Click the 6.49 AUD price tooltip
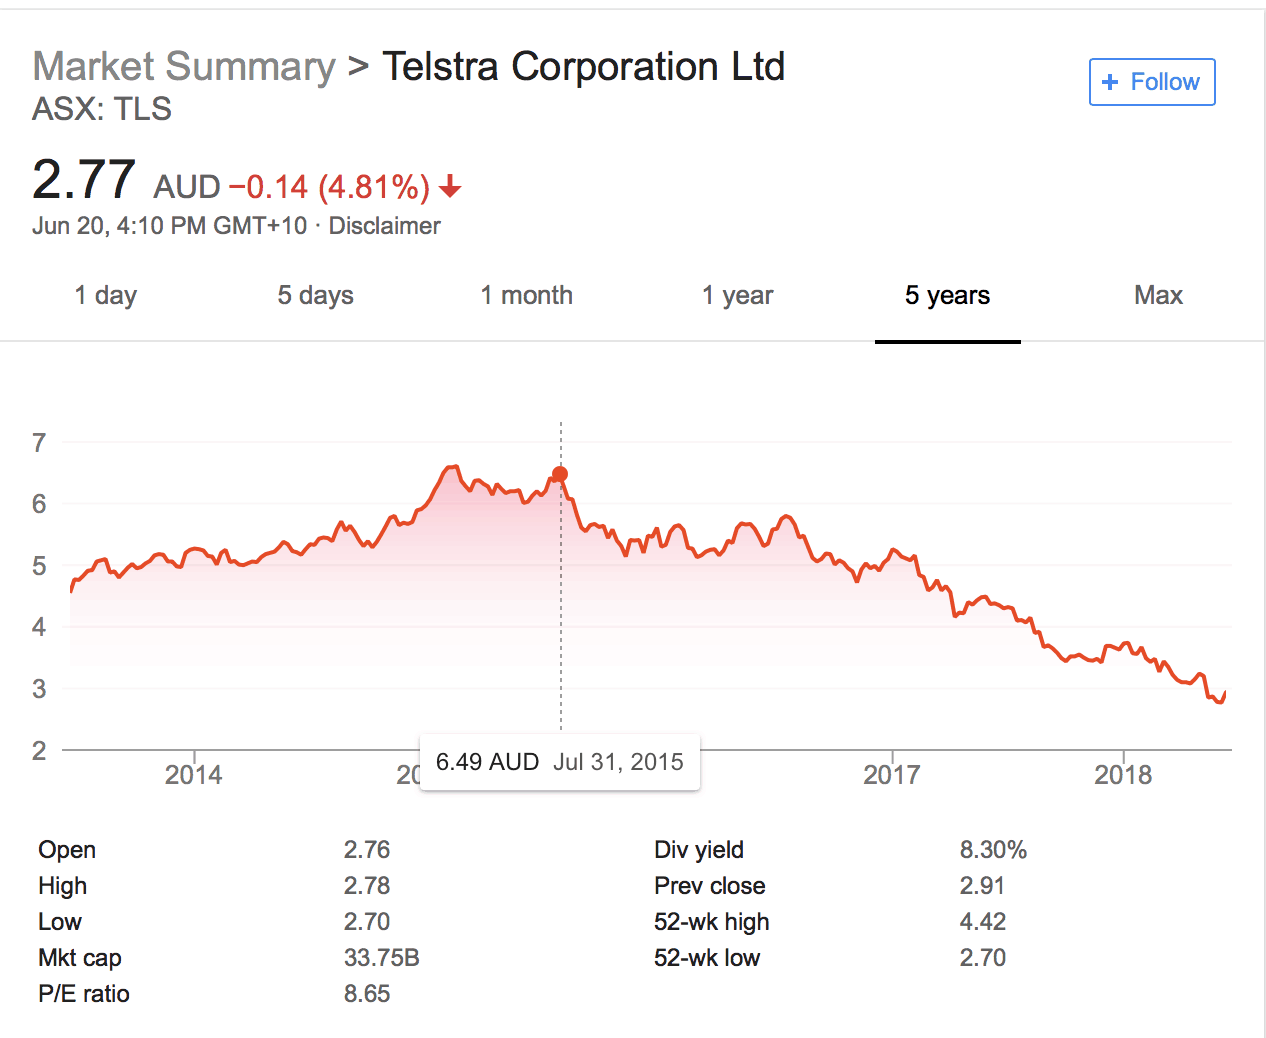 pyautogui.click(x=559, y=762)
